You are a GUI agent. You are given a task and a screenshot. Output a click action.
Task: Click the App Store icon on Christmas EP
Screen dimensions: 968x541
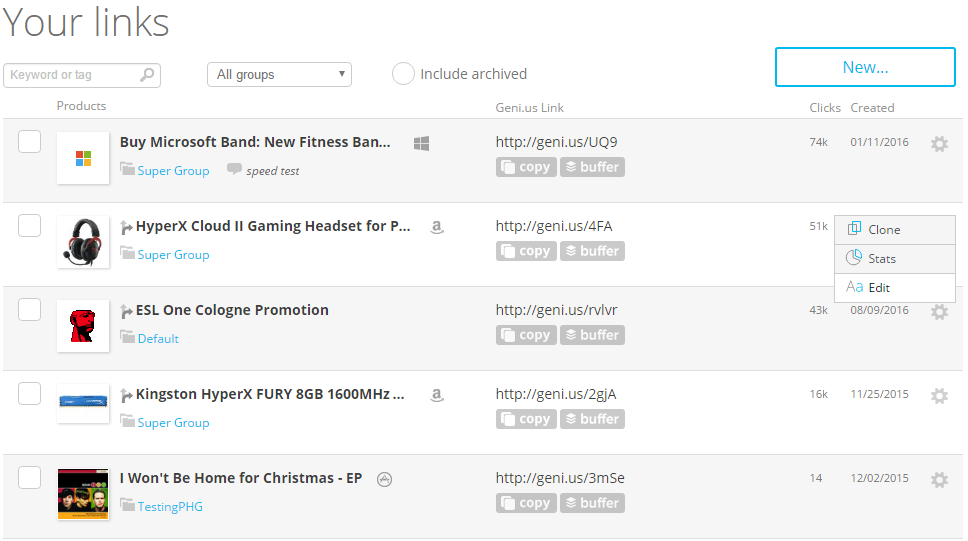[384, 479]
